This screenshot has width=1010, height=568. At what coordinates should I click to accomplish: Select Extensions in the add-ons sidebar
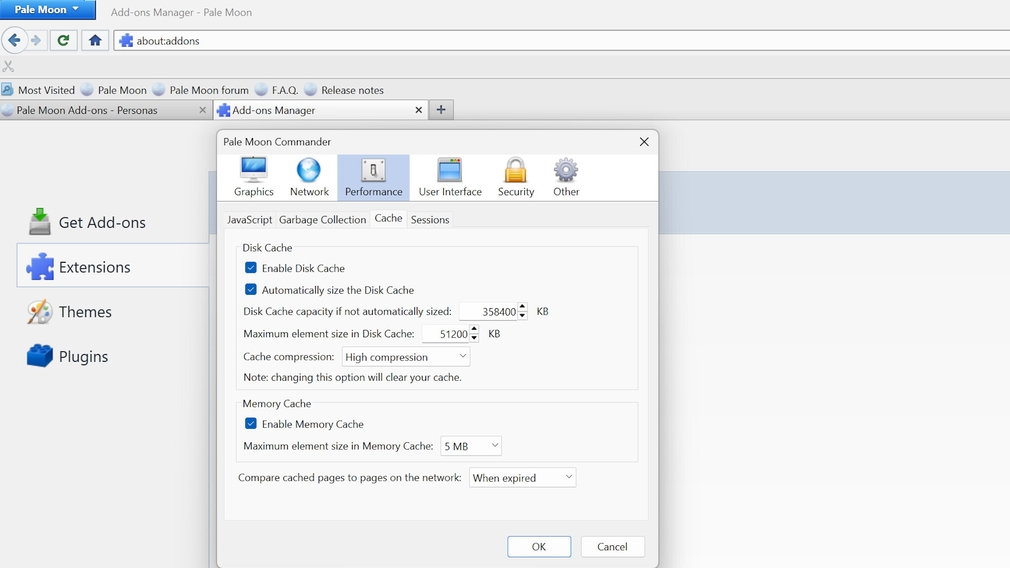pos(113,267)
